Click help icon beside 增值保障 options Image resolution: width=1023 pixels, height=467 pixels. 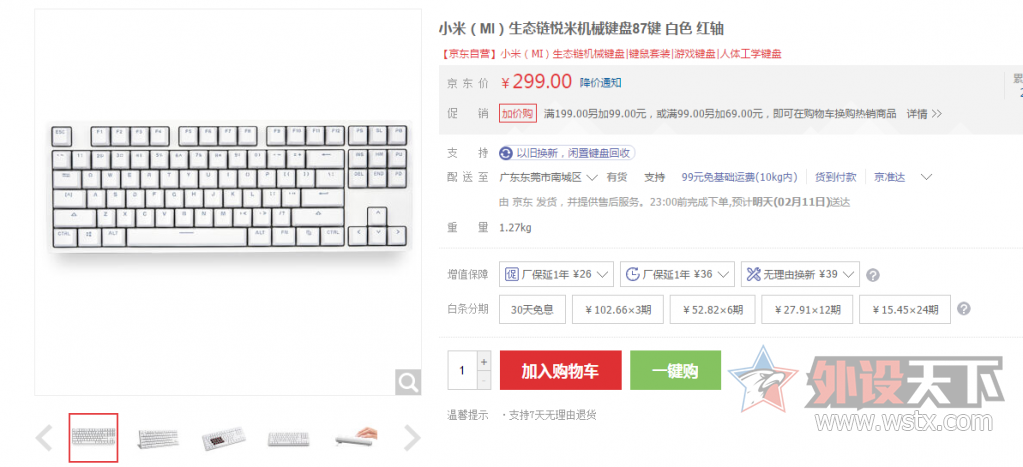click(872, 275)
